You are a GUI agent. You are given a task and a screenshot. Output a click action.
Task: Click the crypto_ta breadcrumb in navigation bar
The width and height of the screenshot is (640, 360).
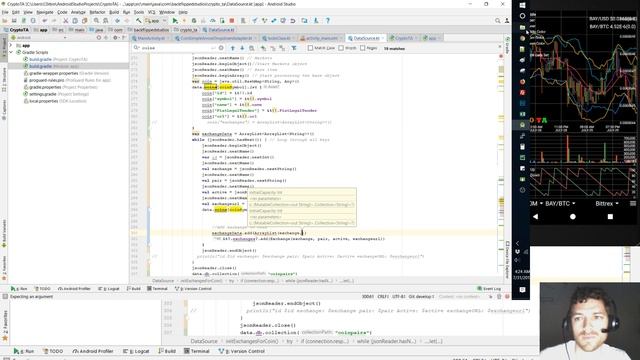186,30
